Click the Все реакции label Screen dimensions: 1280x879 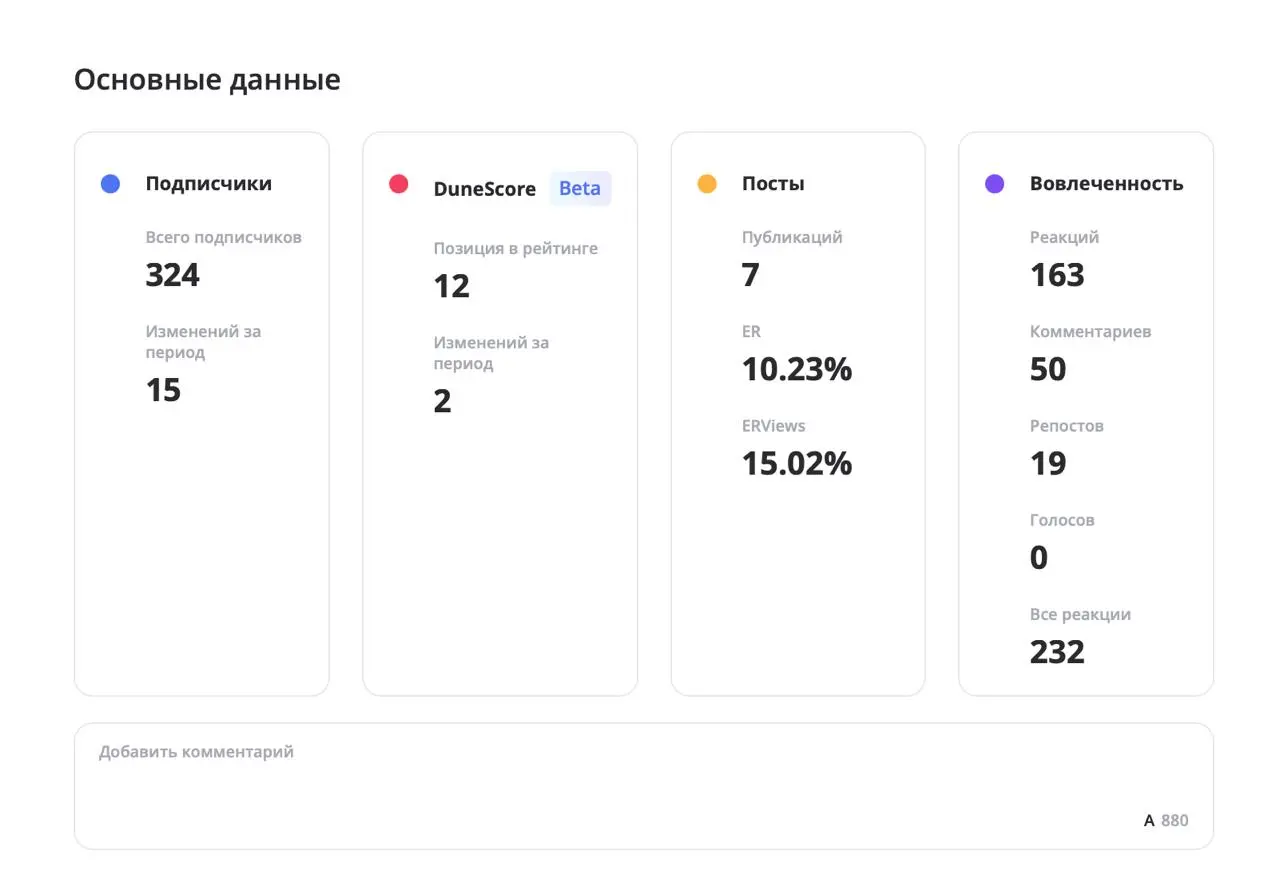coord(1080,614)
